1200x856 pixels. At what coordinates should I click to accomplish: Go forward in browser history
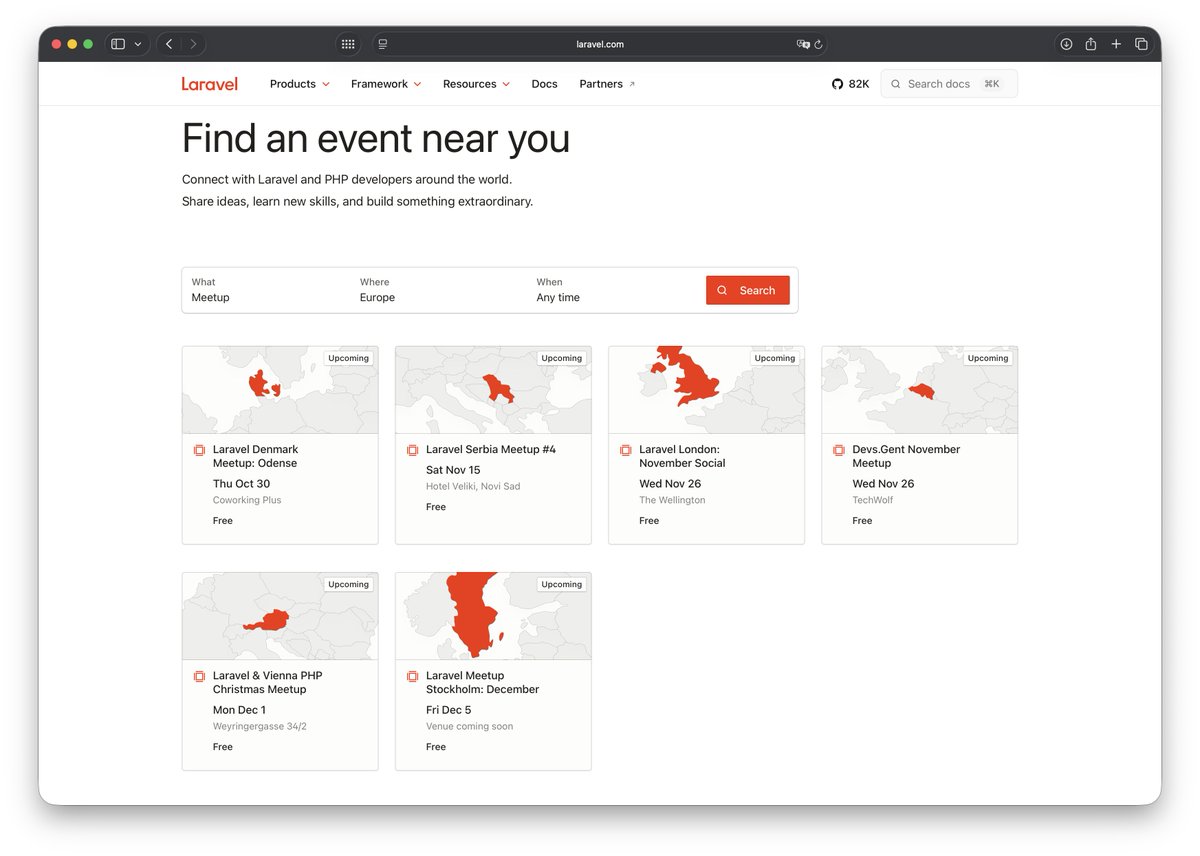click(193, 44)
